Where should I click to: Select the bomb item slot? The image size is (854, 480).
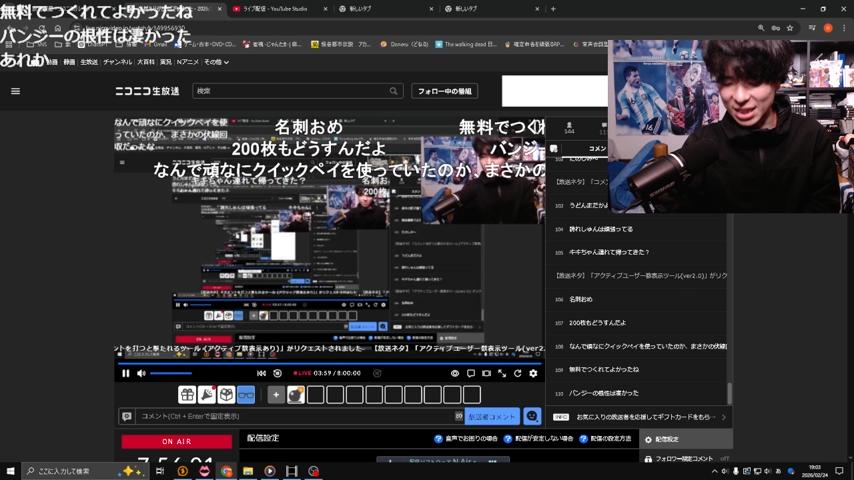296,394
